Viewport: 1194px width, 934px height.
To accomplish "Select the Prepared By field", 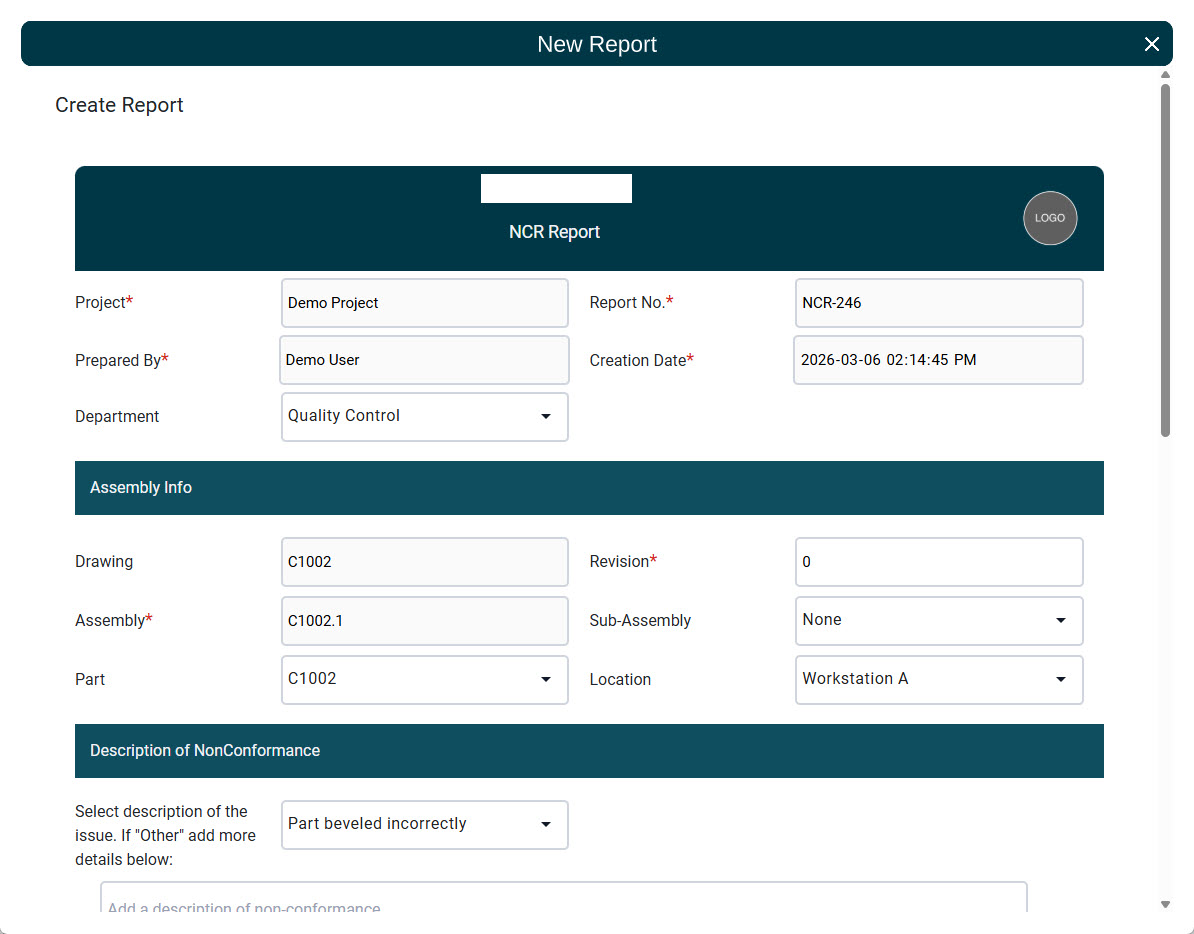I will click(x=425, y=360).
